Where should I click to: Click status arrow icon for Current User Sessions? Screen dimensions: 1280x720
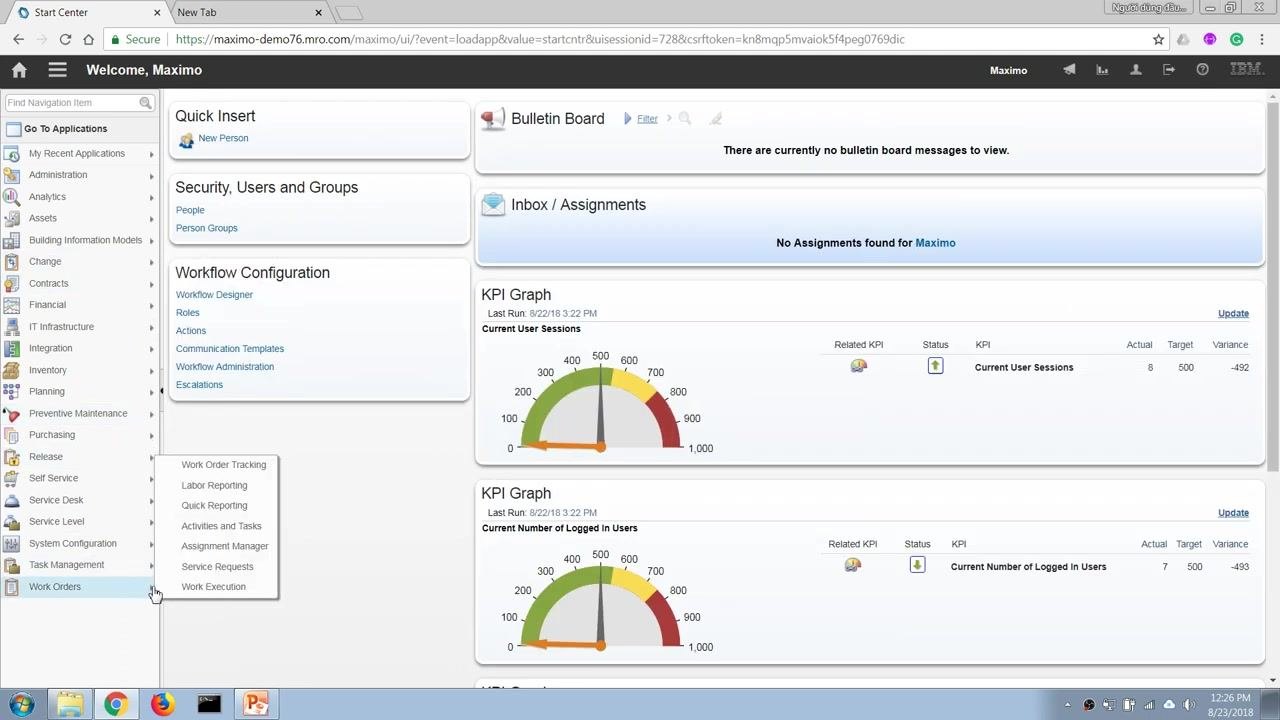(935, 366)
